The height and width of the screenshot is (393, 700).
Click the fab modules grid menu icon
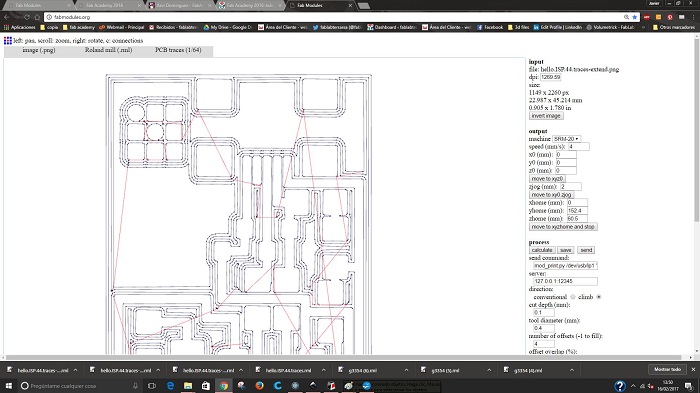[8, 41]
